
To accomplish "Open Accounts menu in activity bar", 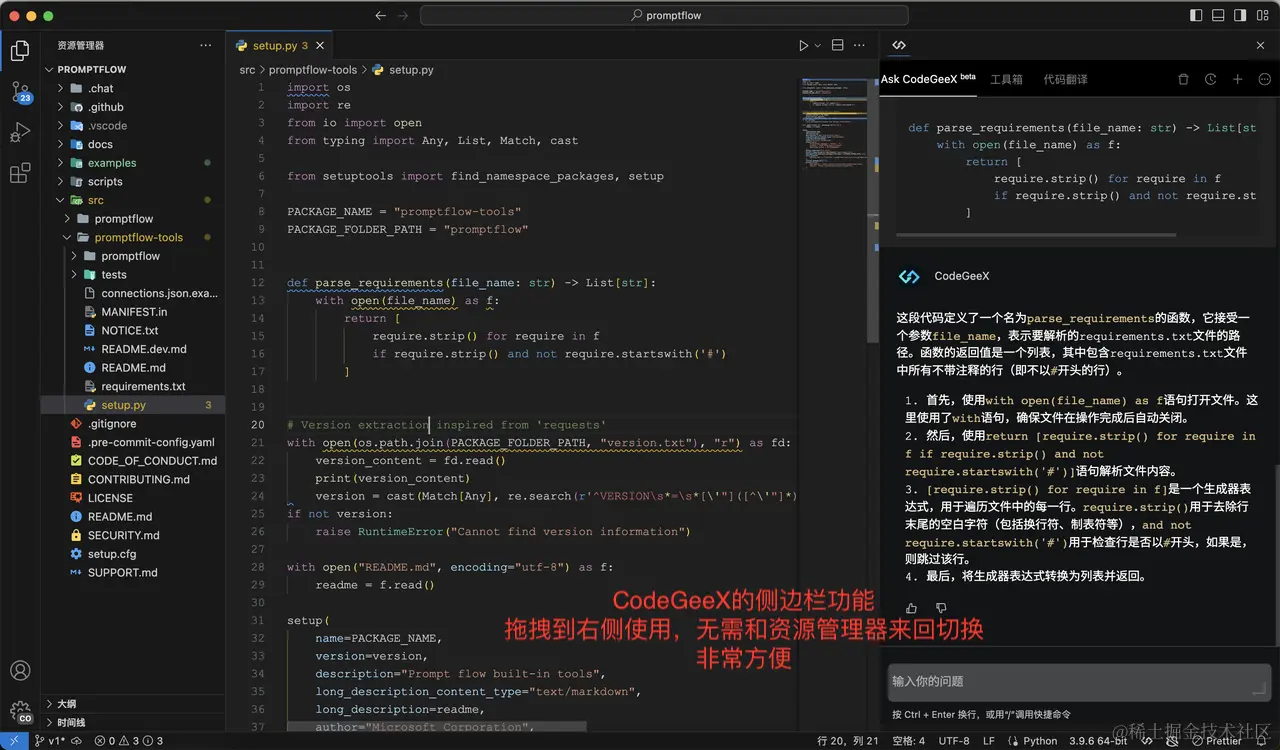I will click(20, 671).
